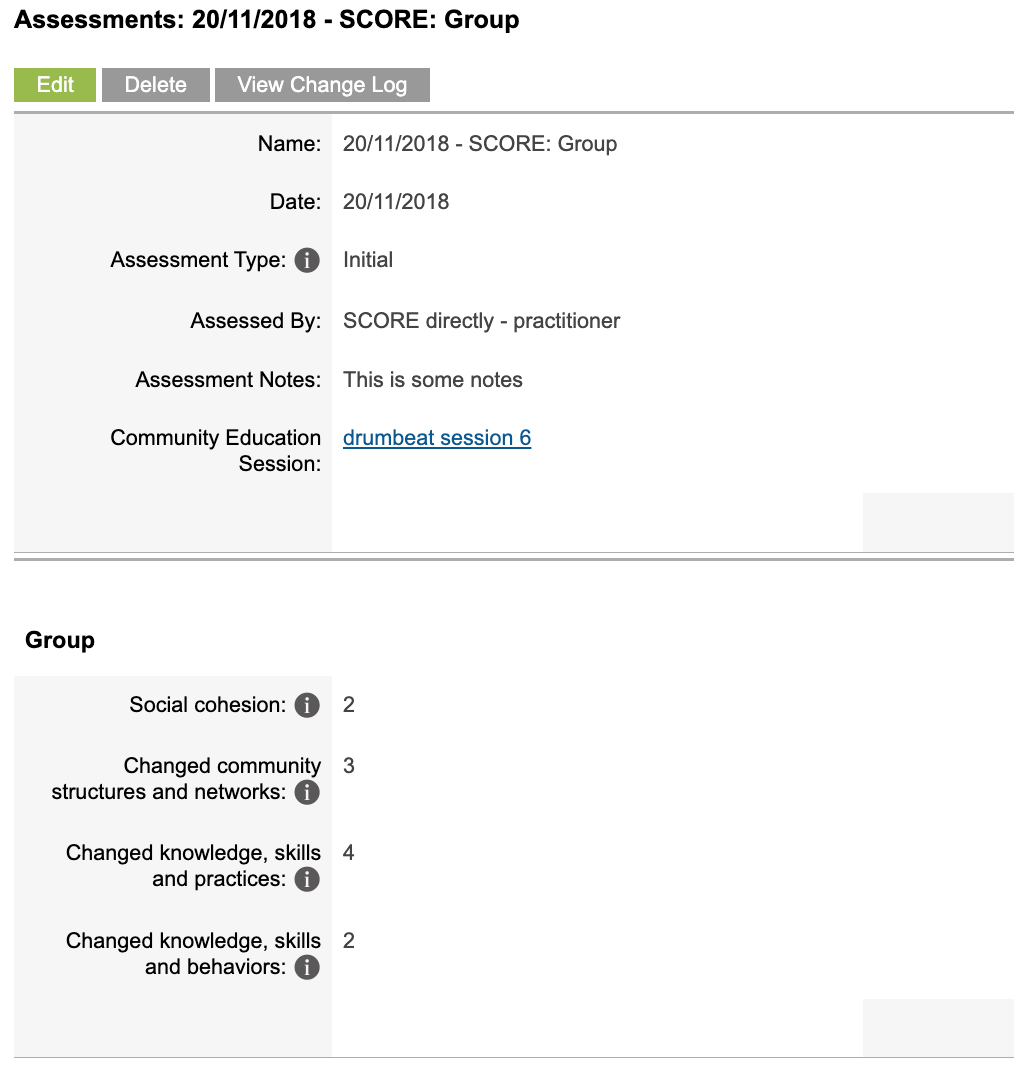This screenshot has width=1014, height=1066.
Task: Click the score 3 for community structures
Action: tap(349, 766)
